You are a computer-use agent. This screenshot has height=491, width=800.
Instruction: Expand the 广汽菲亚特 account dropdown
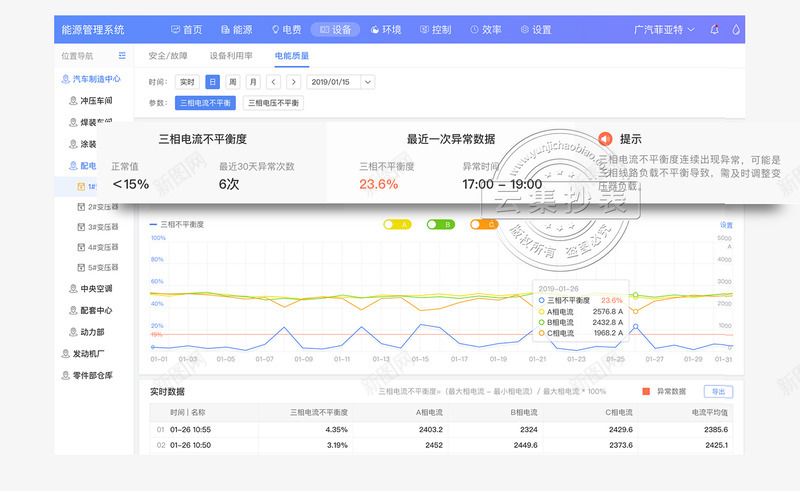coord(664,30)
